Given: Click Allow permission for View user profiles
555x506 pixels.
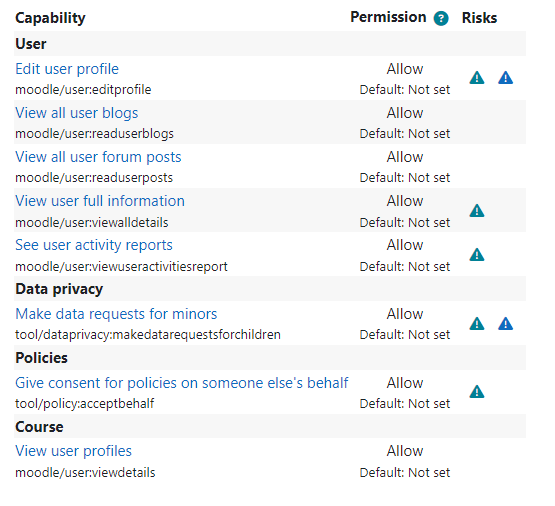Looking at the screenshot, I should pyautogui.click(x=405, y=451).
